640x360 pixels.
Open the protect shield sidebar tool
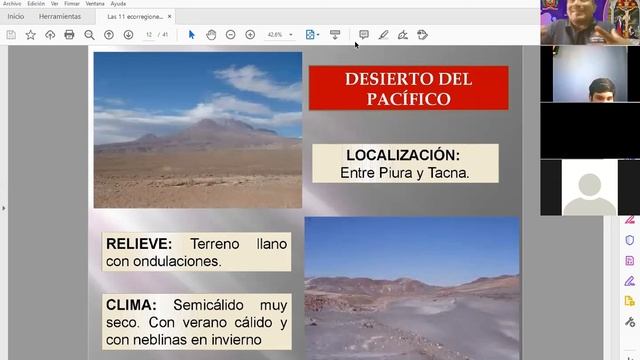(630, 240)
